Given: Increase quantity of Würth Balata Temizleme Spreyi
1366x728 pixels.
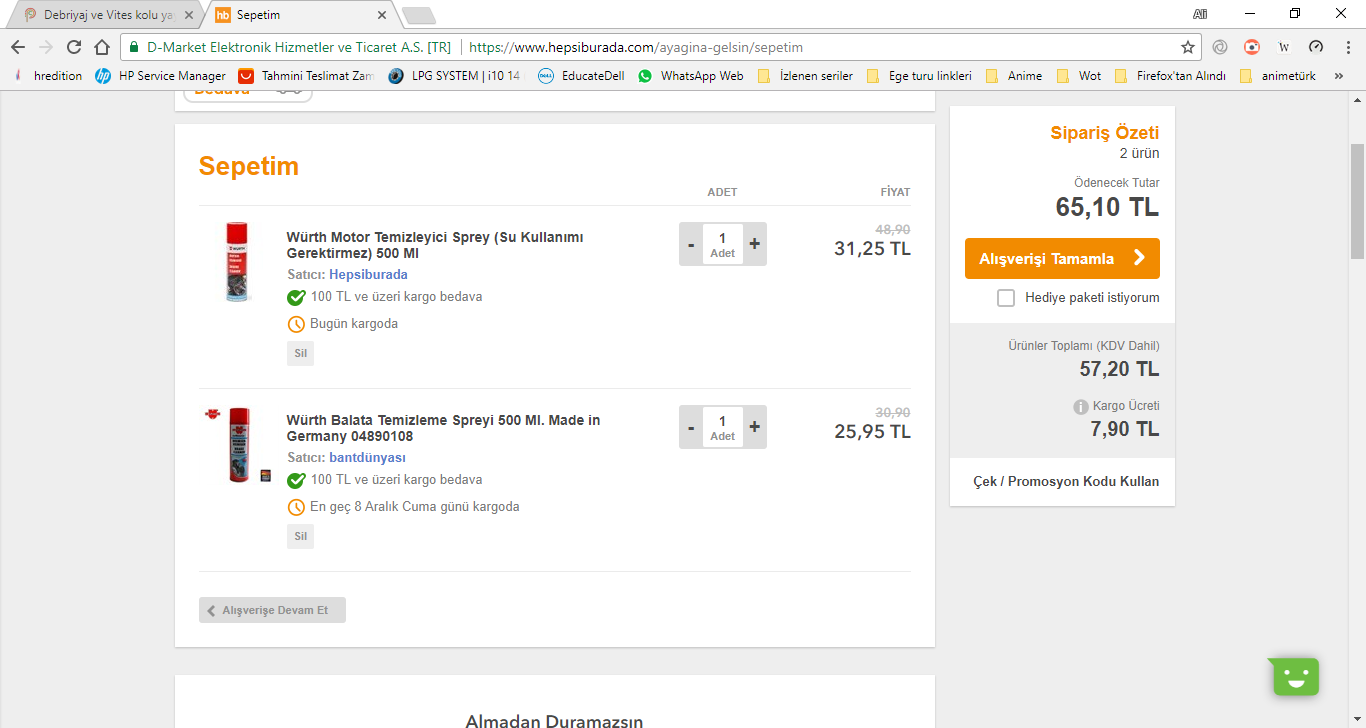Looking at the screenshot, I should pos(755,427).
